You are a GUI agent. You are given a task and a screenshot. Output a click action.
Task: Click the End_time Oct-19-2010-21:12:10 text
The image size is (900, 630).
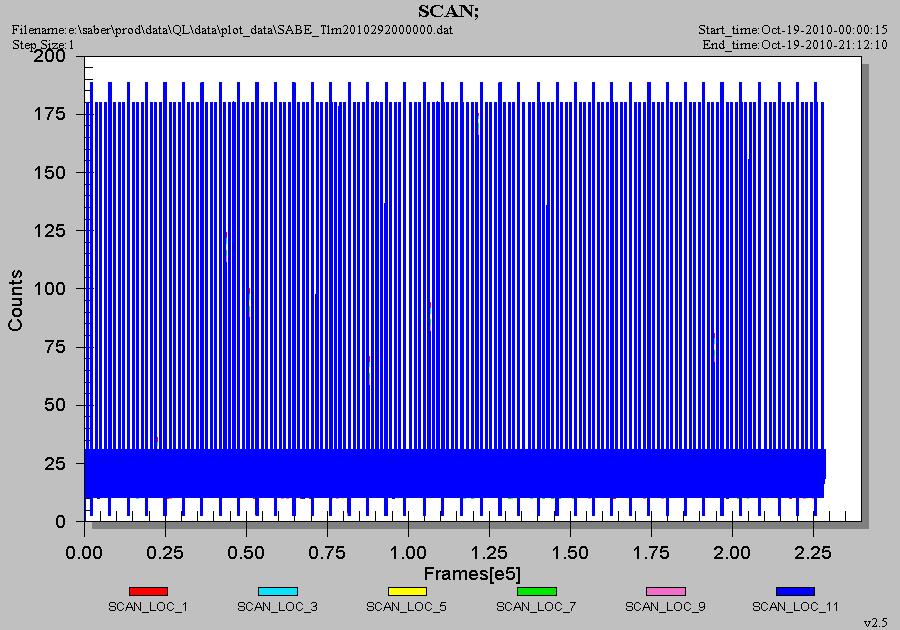tap(795, 45)
